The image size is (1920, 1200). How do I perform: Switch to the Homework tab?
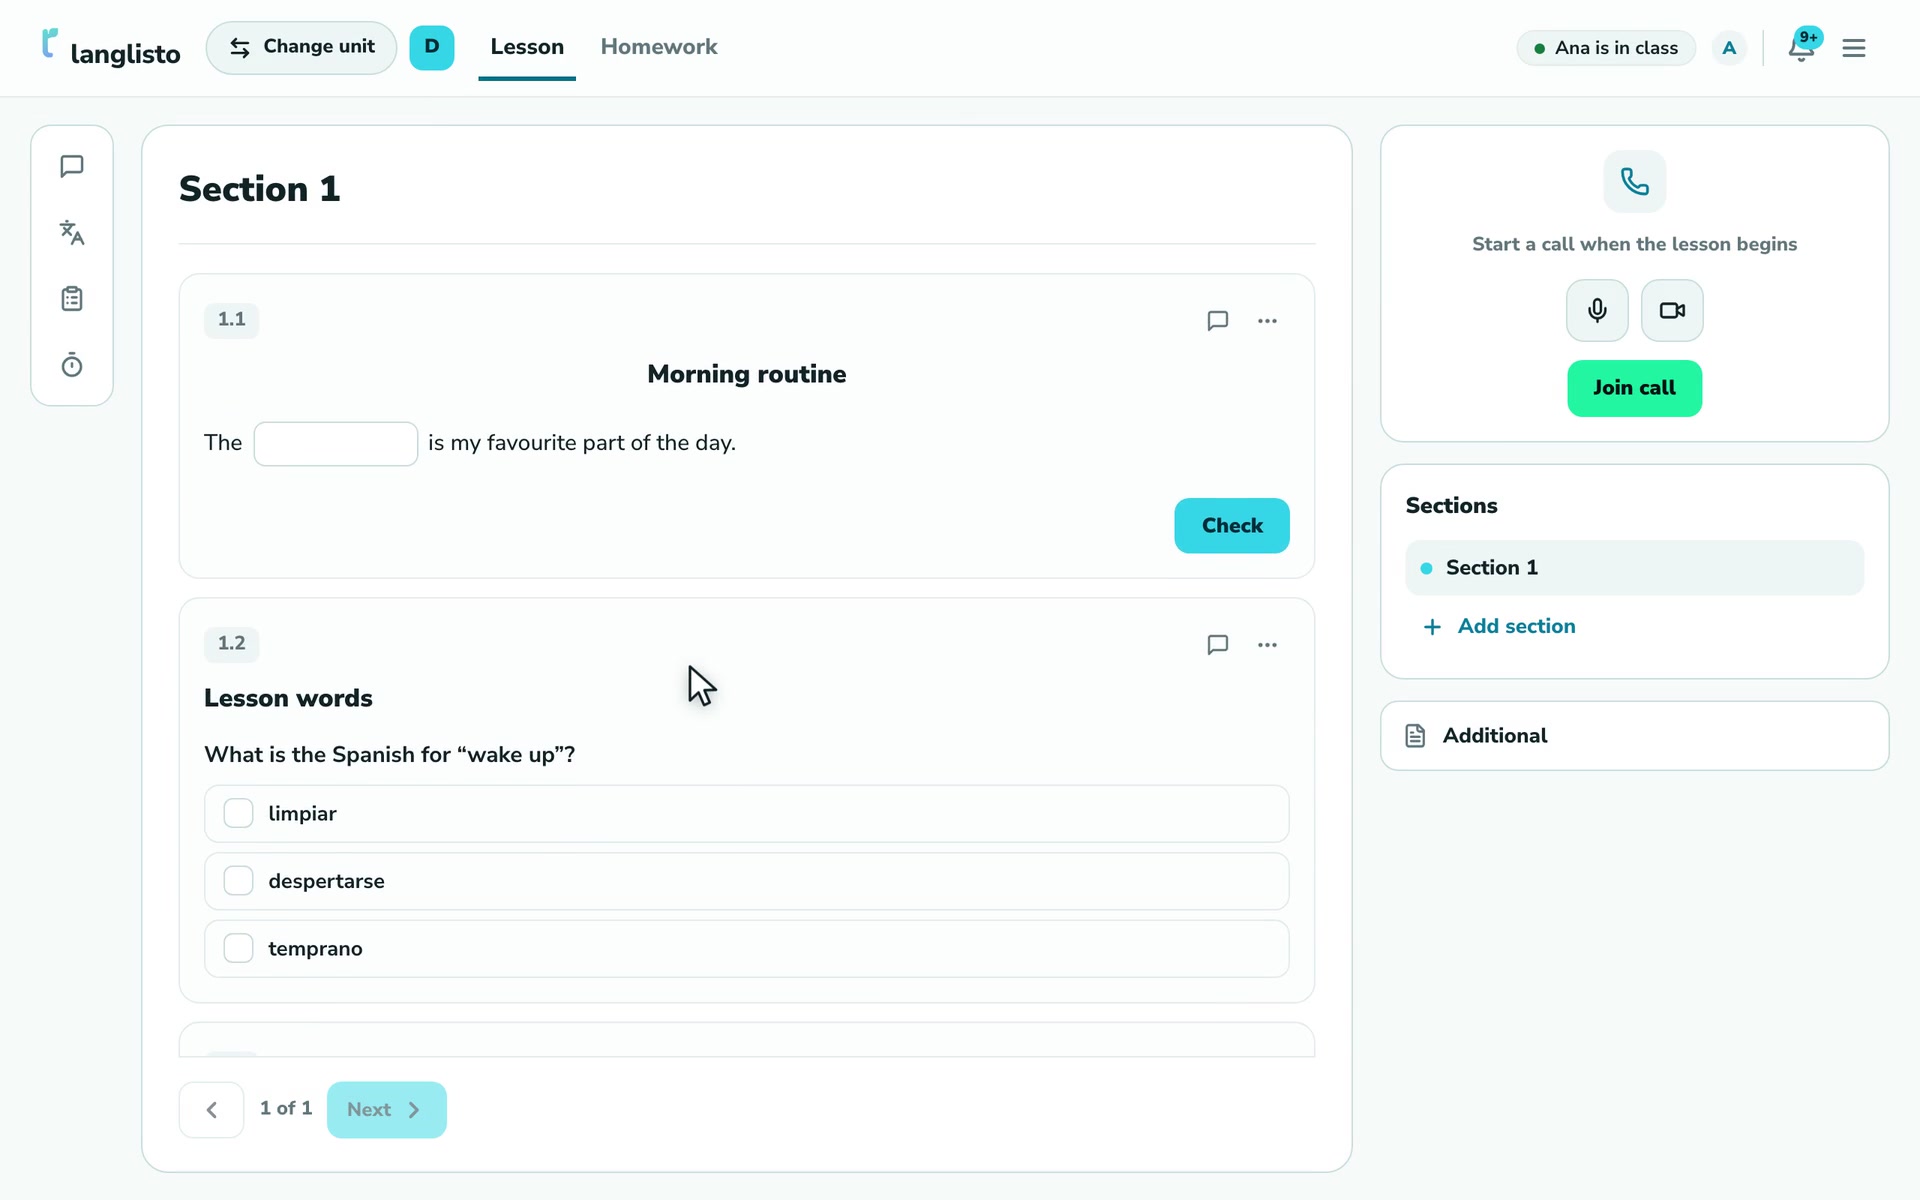click(x=659, y=47)
